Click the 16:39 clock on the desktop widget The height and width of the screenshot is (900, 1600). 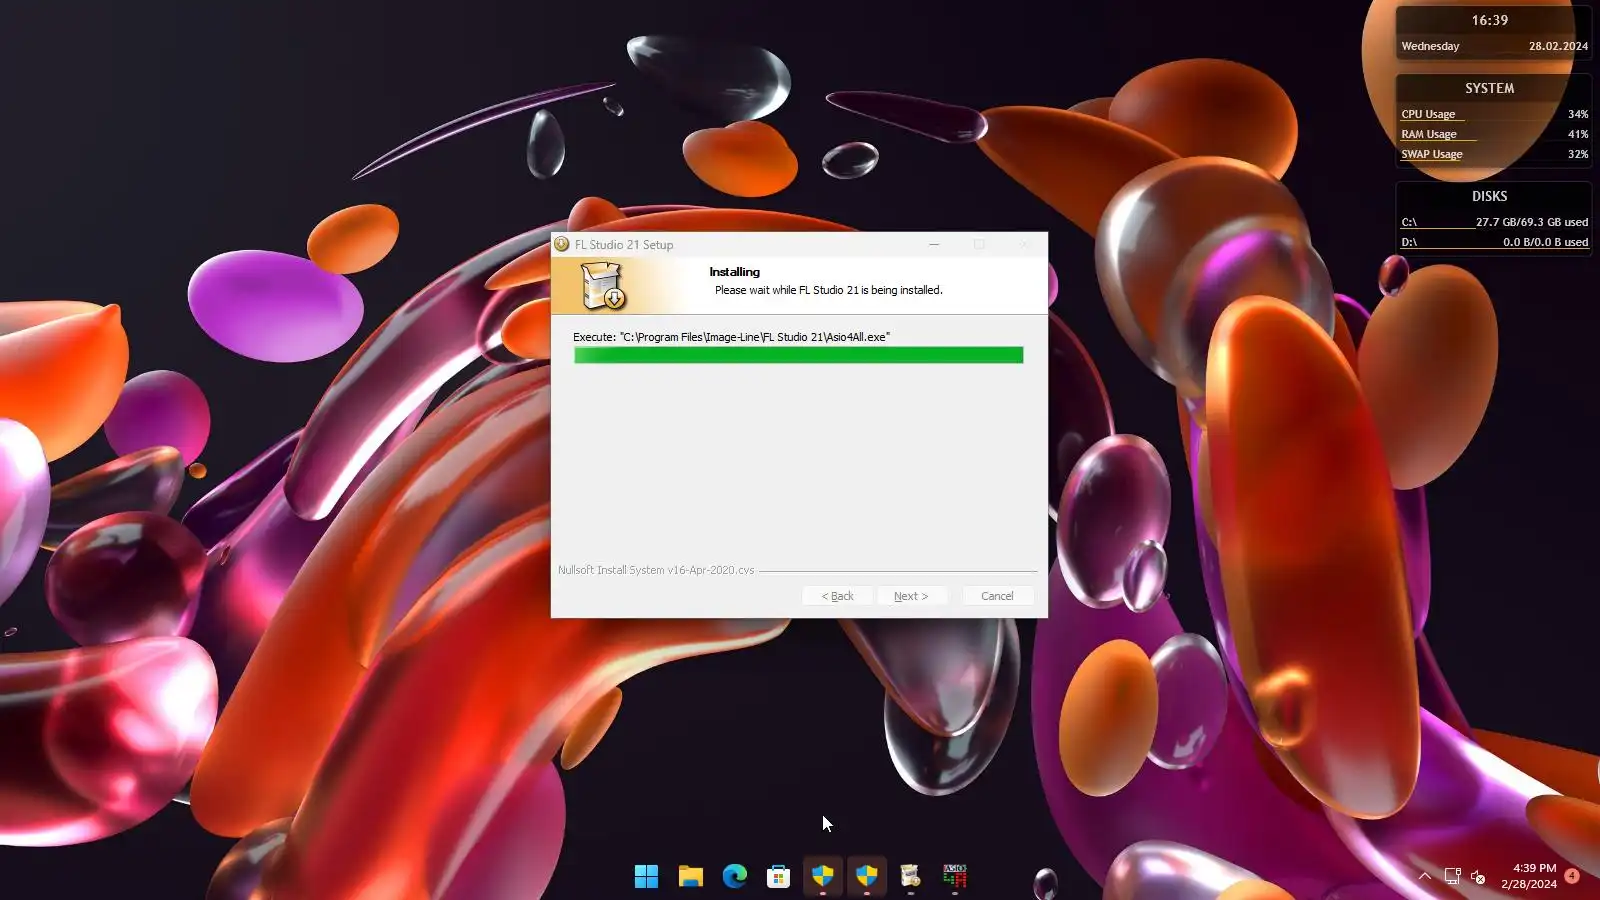click(x=1489, y=20)
